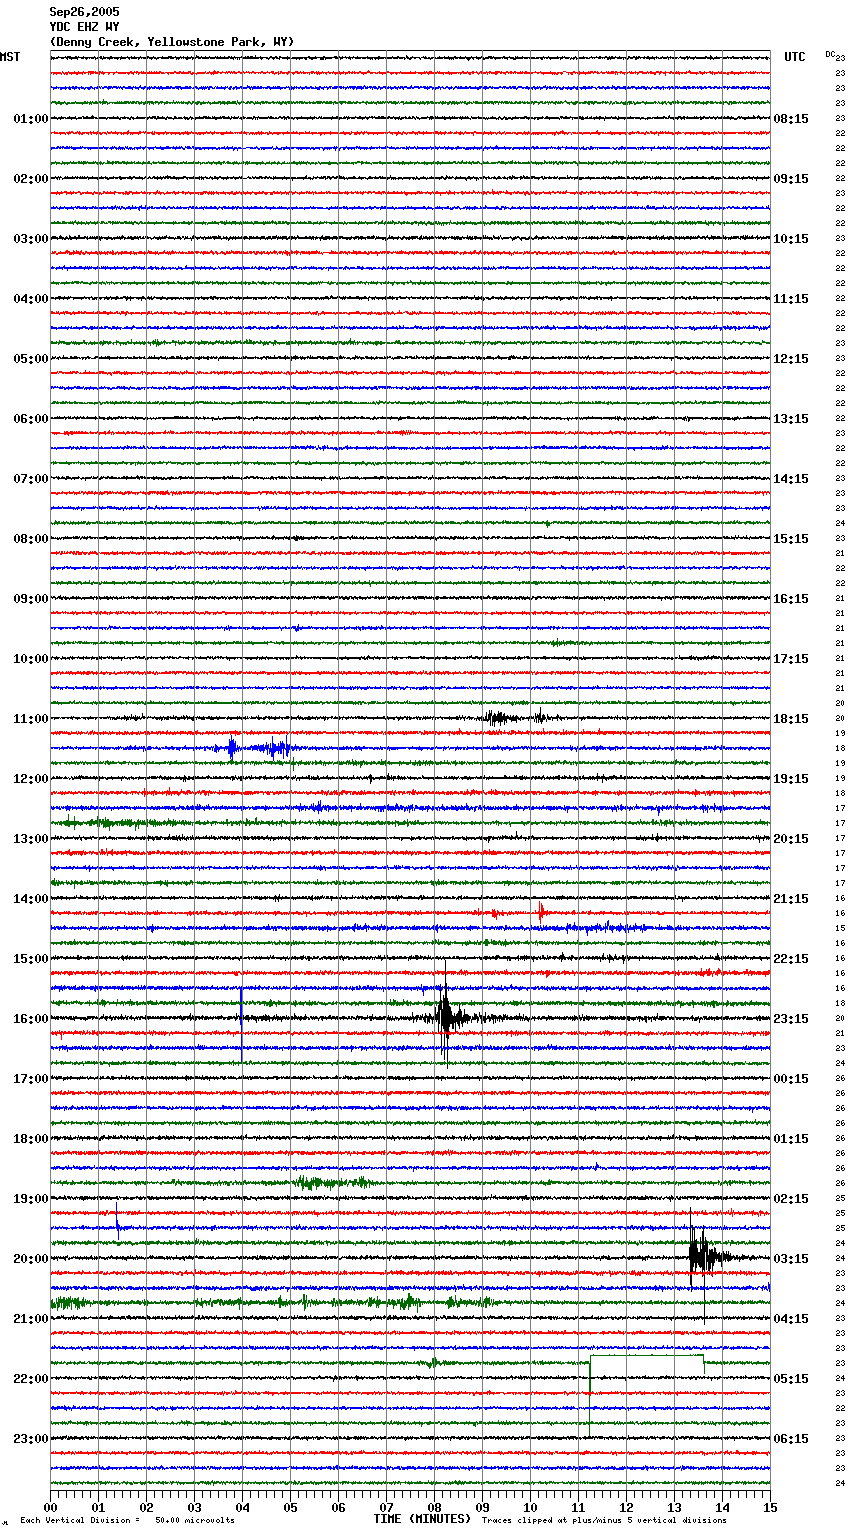Select the 05:00 MST time label

30,359
